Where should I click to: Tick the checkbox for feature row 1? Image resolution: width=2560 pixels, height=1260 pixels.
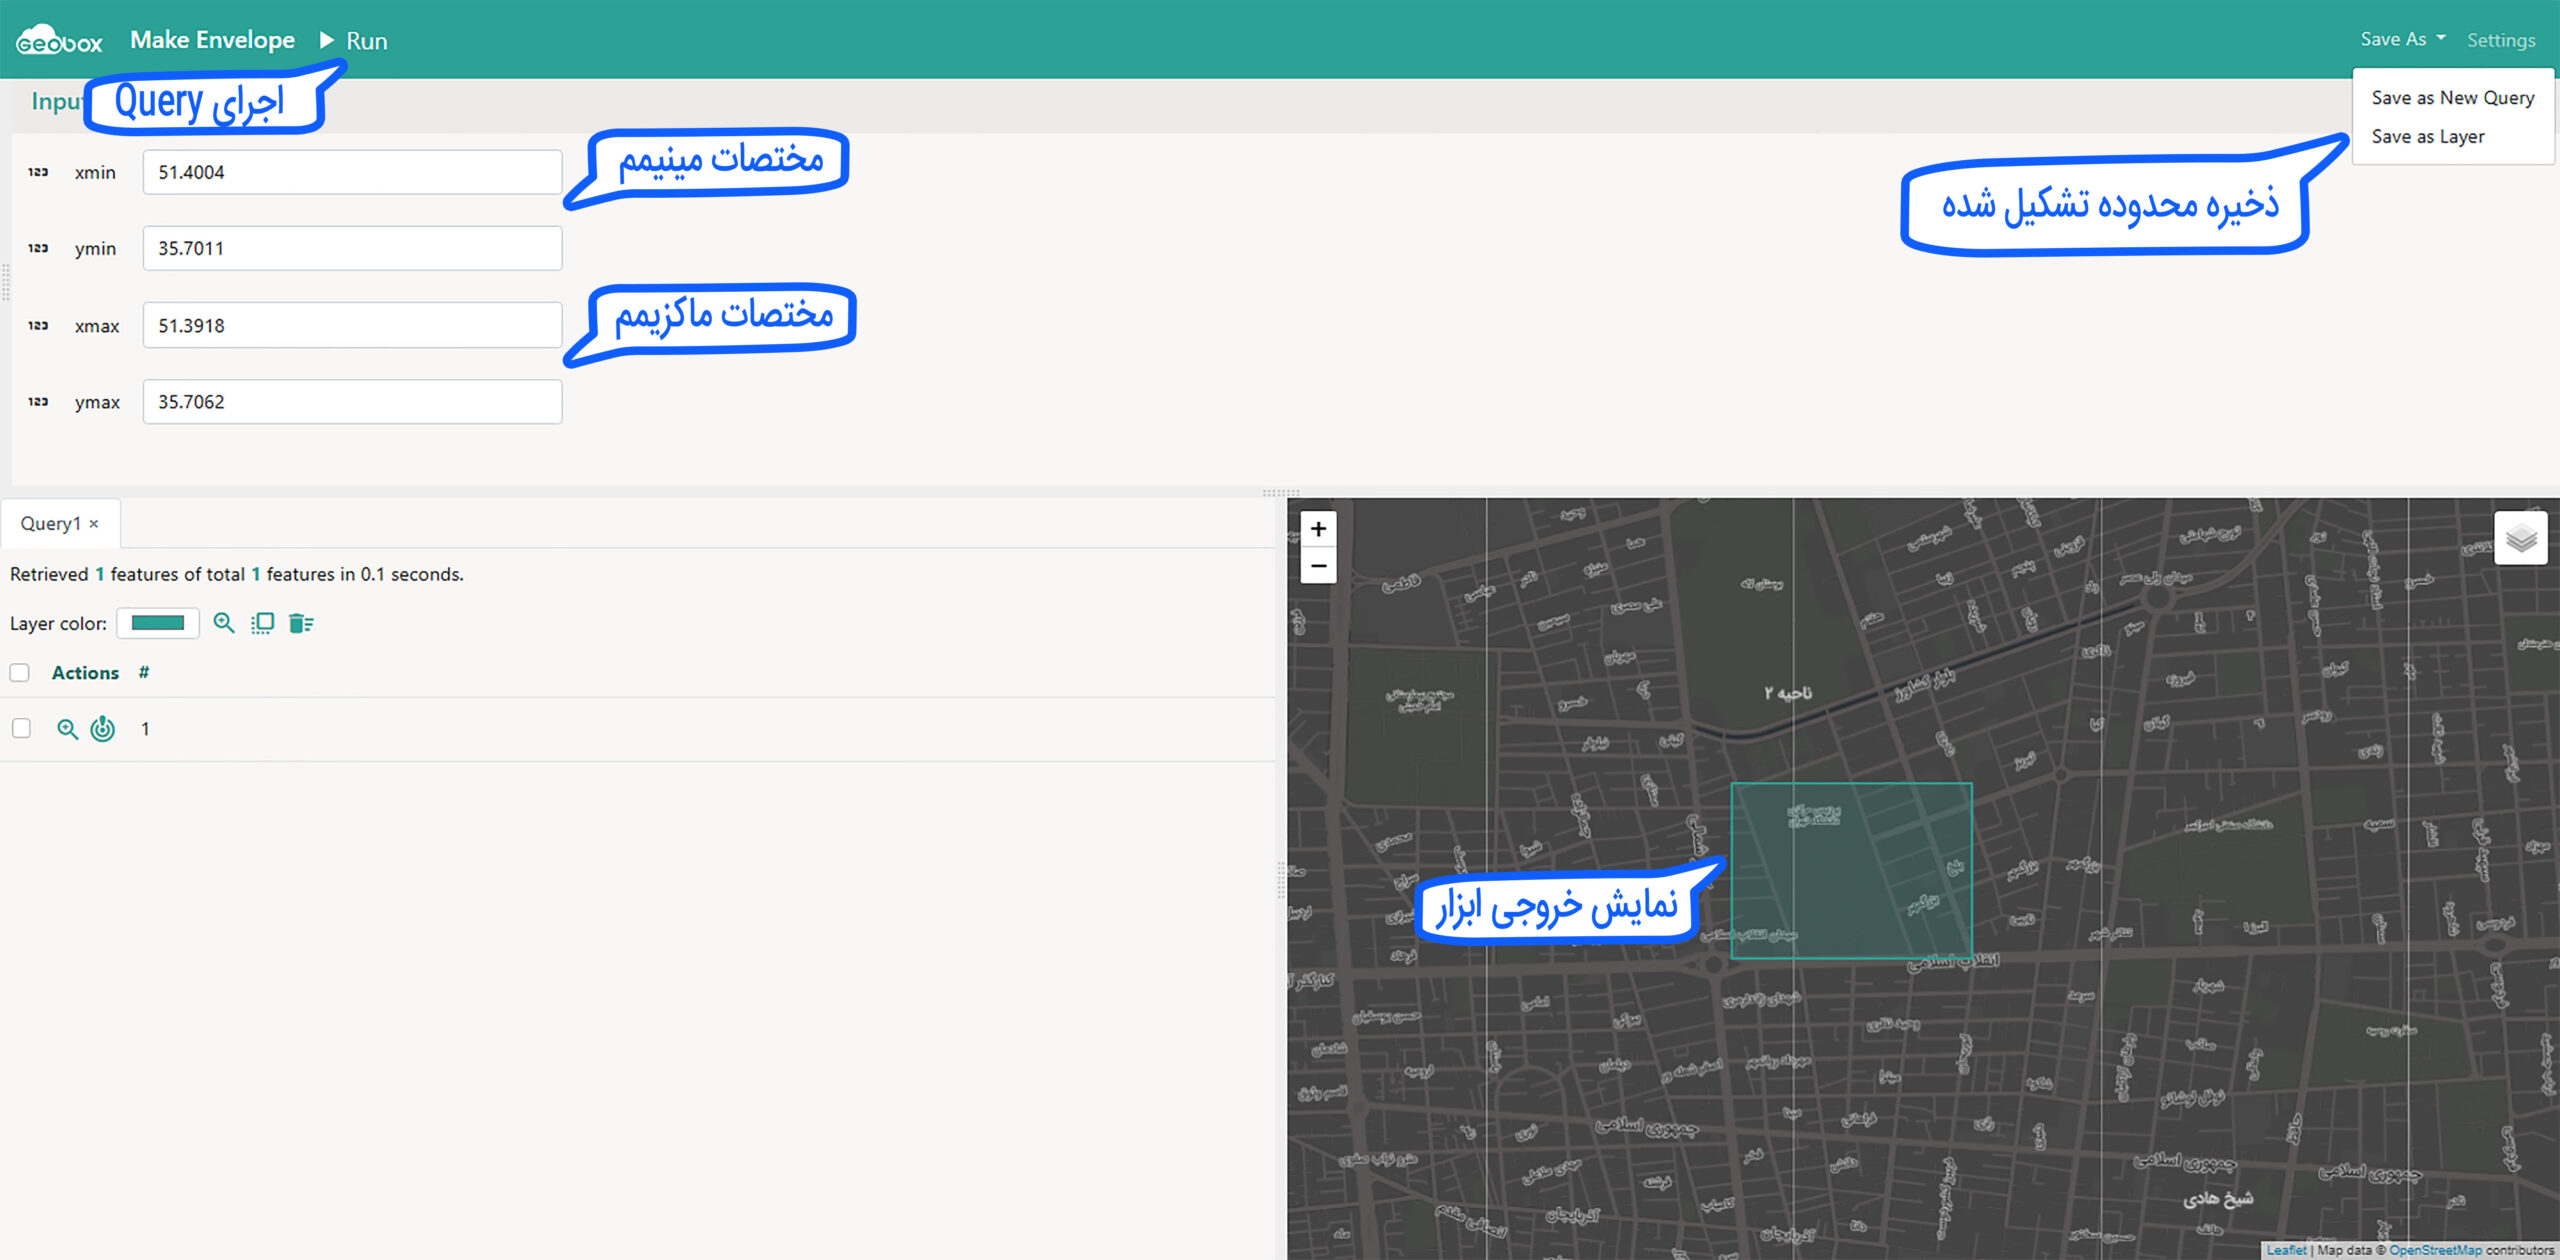(21, 729)
